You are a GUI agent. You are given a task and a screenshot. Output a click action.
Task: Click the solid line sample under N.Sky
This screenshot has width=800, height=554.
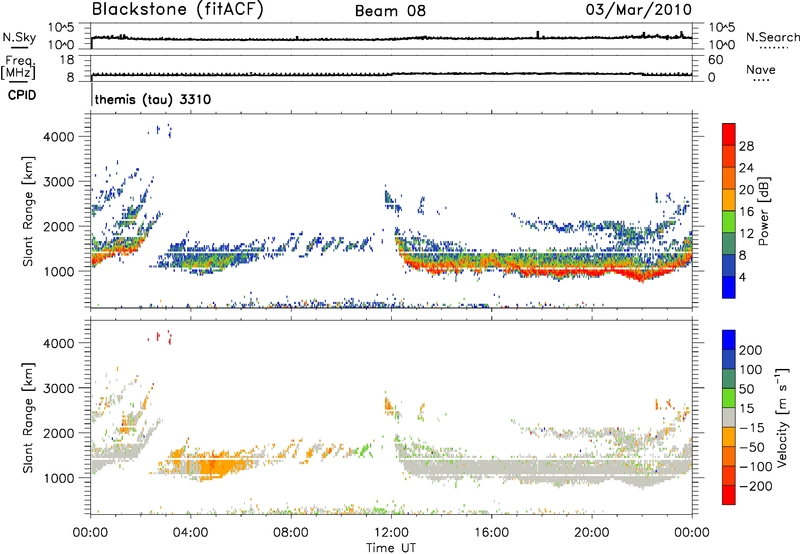tap(19, 47)
